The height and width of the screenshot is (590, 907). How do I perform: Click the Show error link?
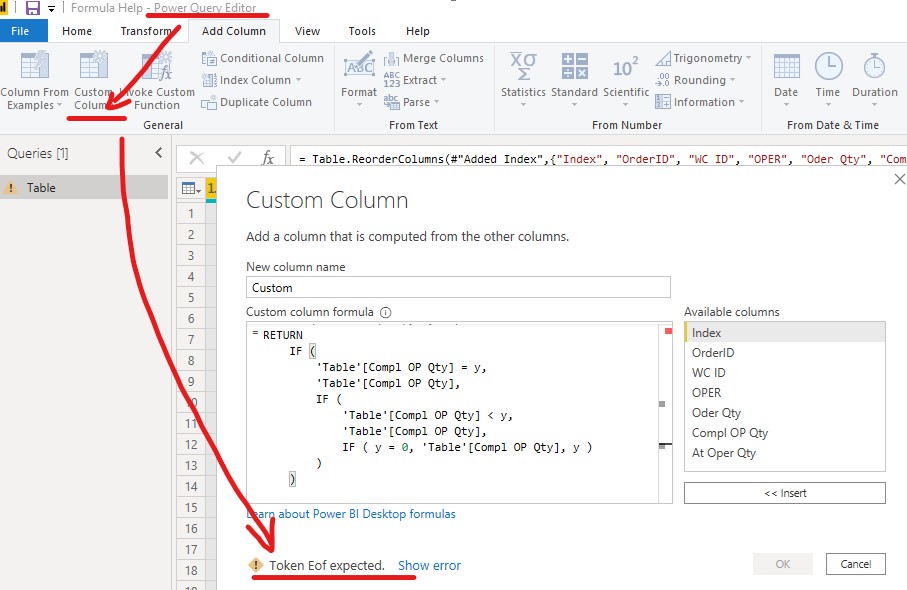click(429, 566)
